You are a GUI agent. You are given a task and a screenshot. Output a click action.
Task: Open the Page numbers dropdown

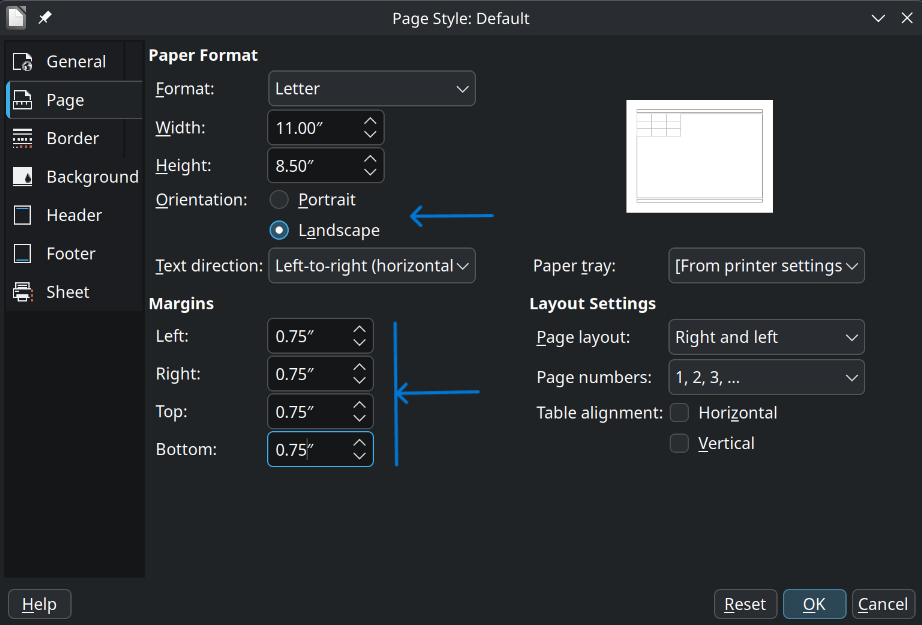pyautogui.click(x=766, y=377)
